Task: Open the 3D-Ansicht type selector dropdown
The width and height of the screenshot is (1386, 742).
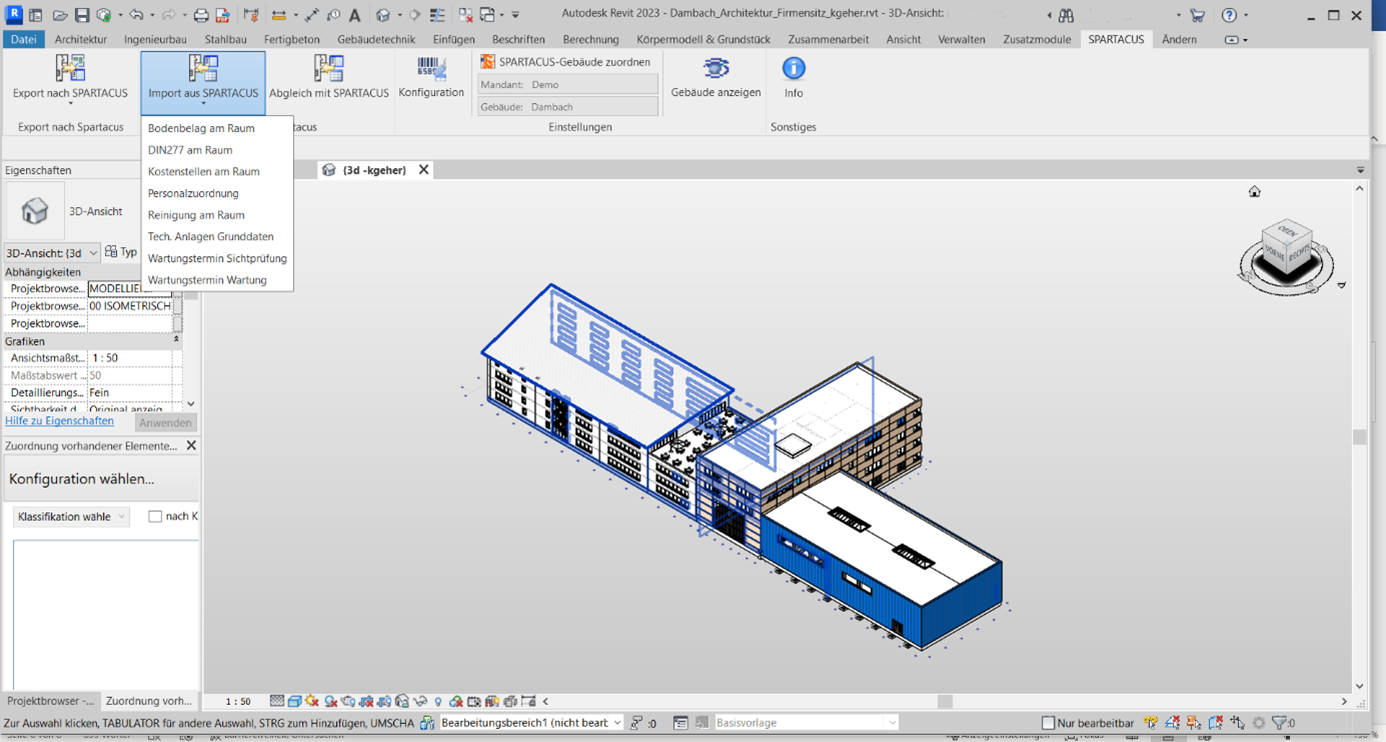Action: [x=52, y=253]
